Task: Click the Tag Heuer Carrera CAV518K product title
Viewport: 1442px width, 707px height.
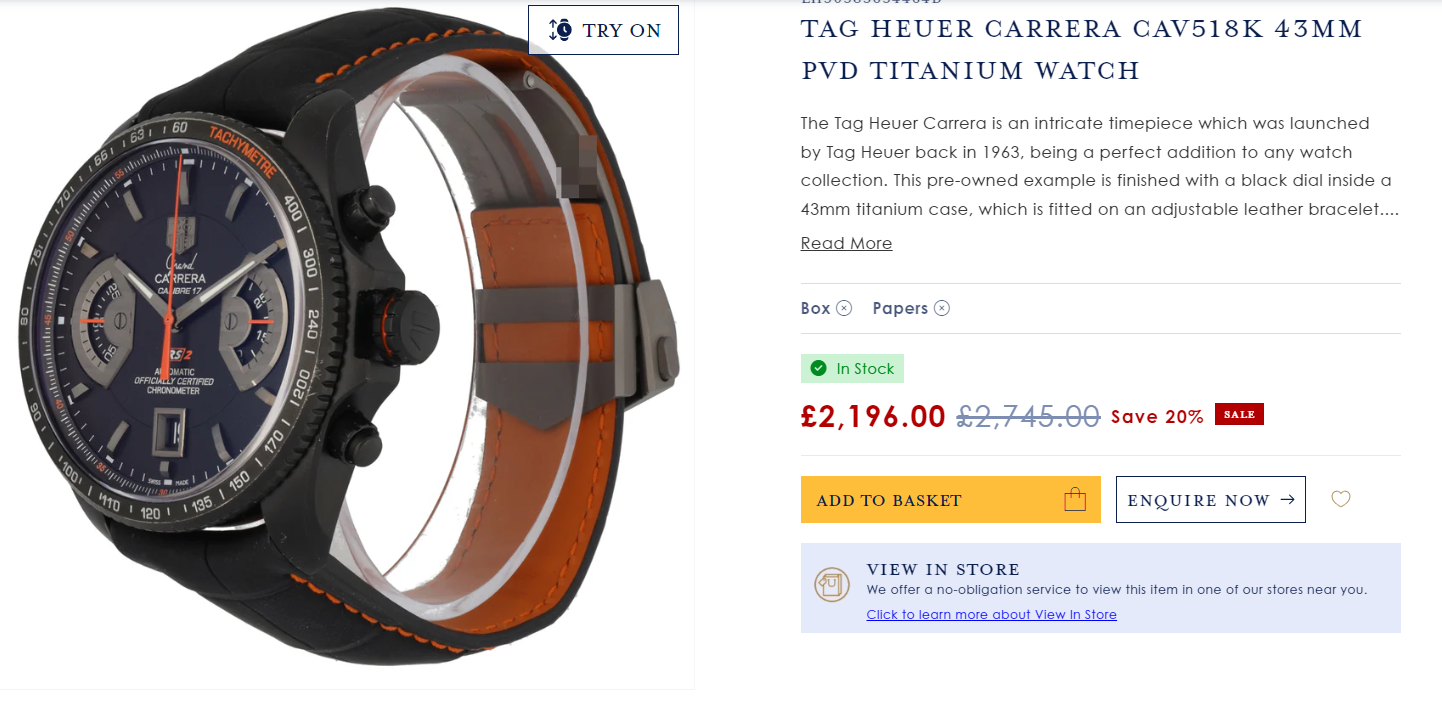Action: tap(1082, 50)
